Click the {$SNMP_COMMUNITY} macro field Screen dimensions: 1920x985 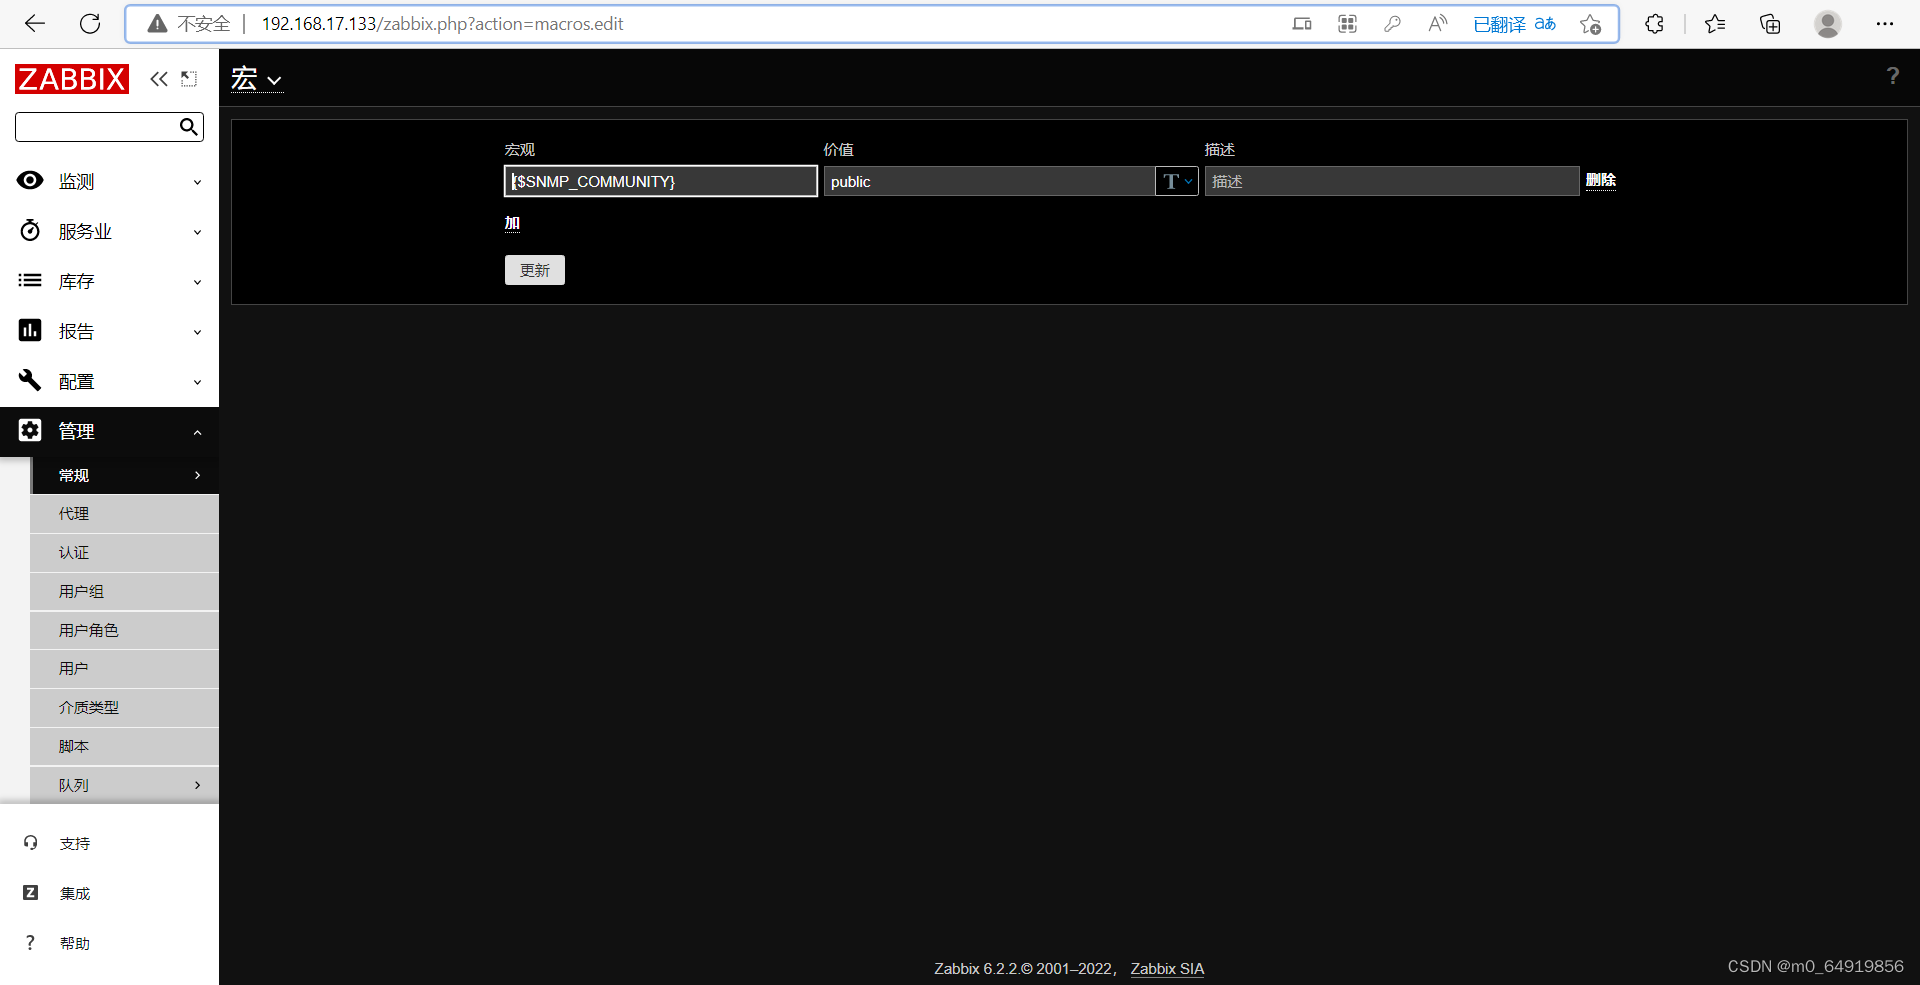click(x=661, y=181)
